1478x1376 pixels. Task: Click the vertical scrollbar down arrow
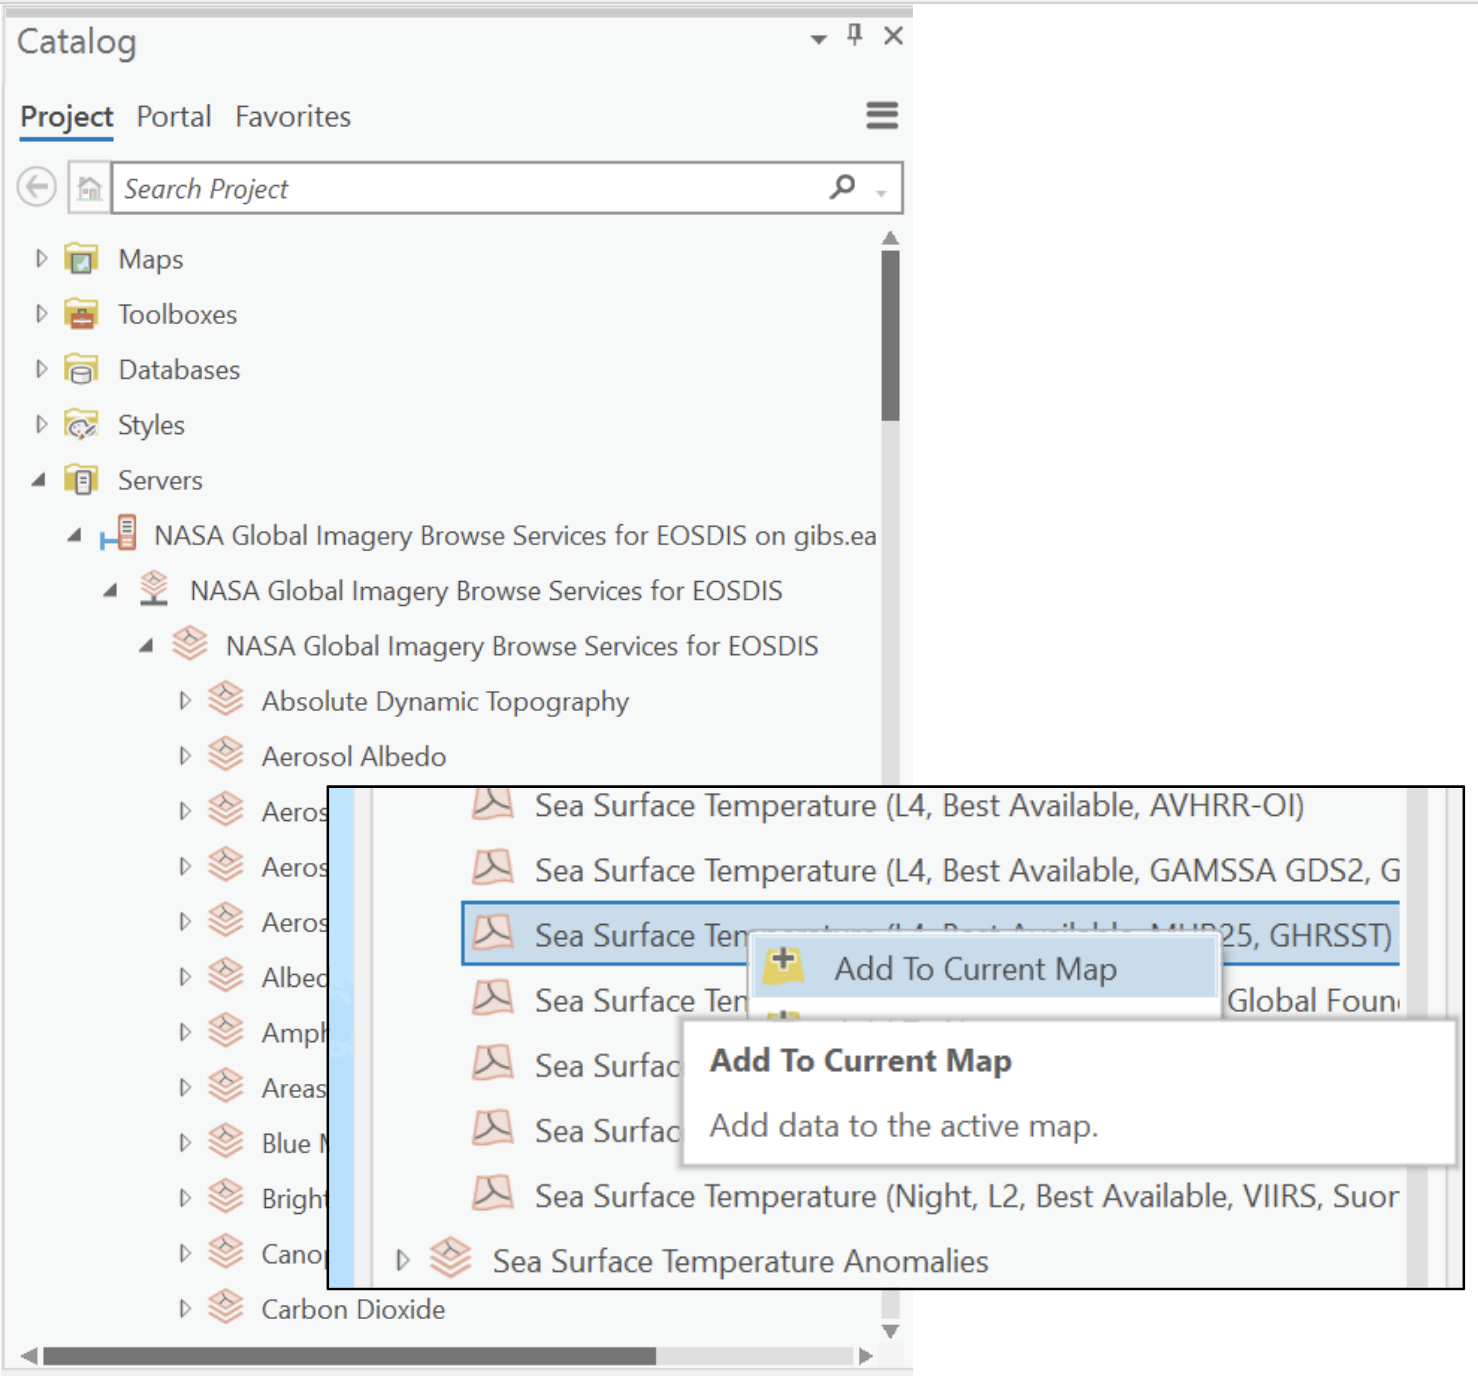890,1331
